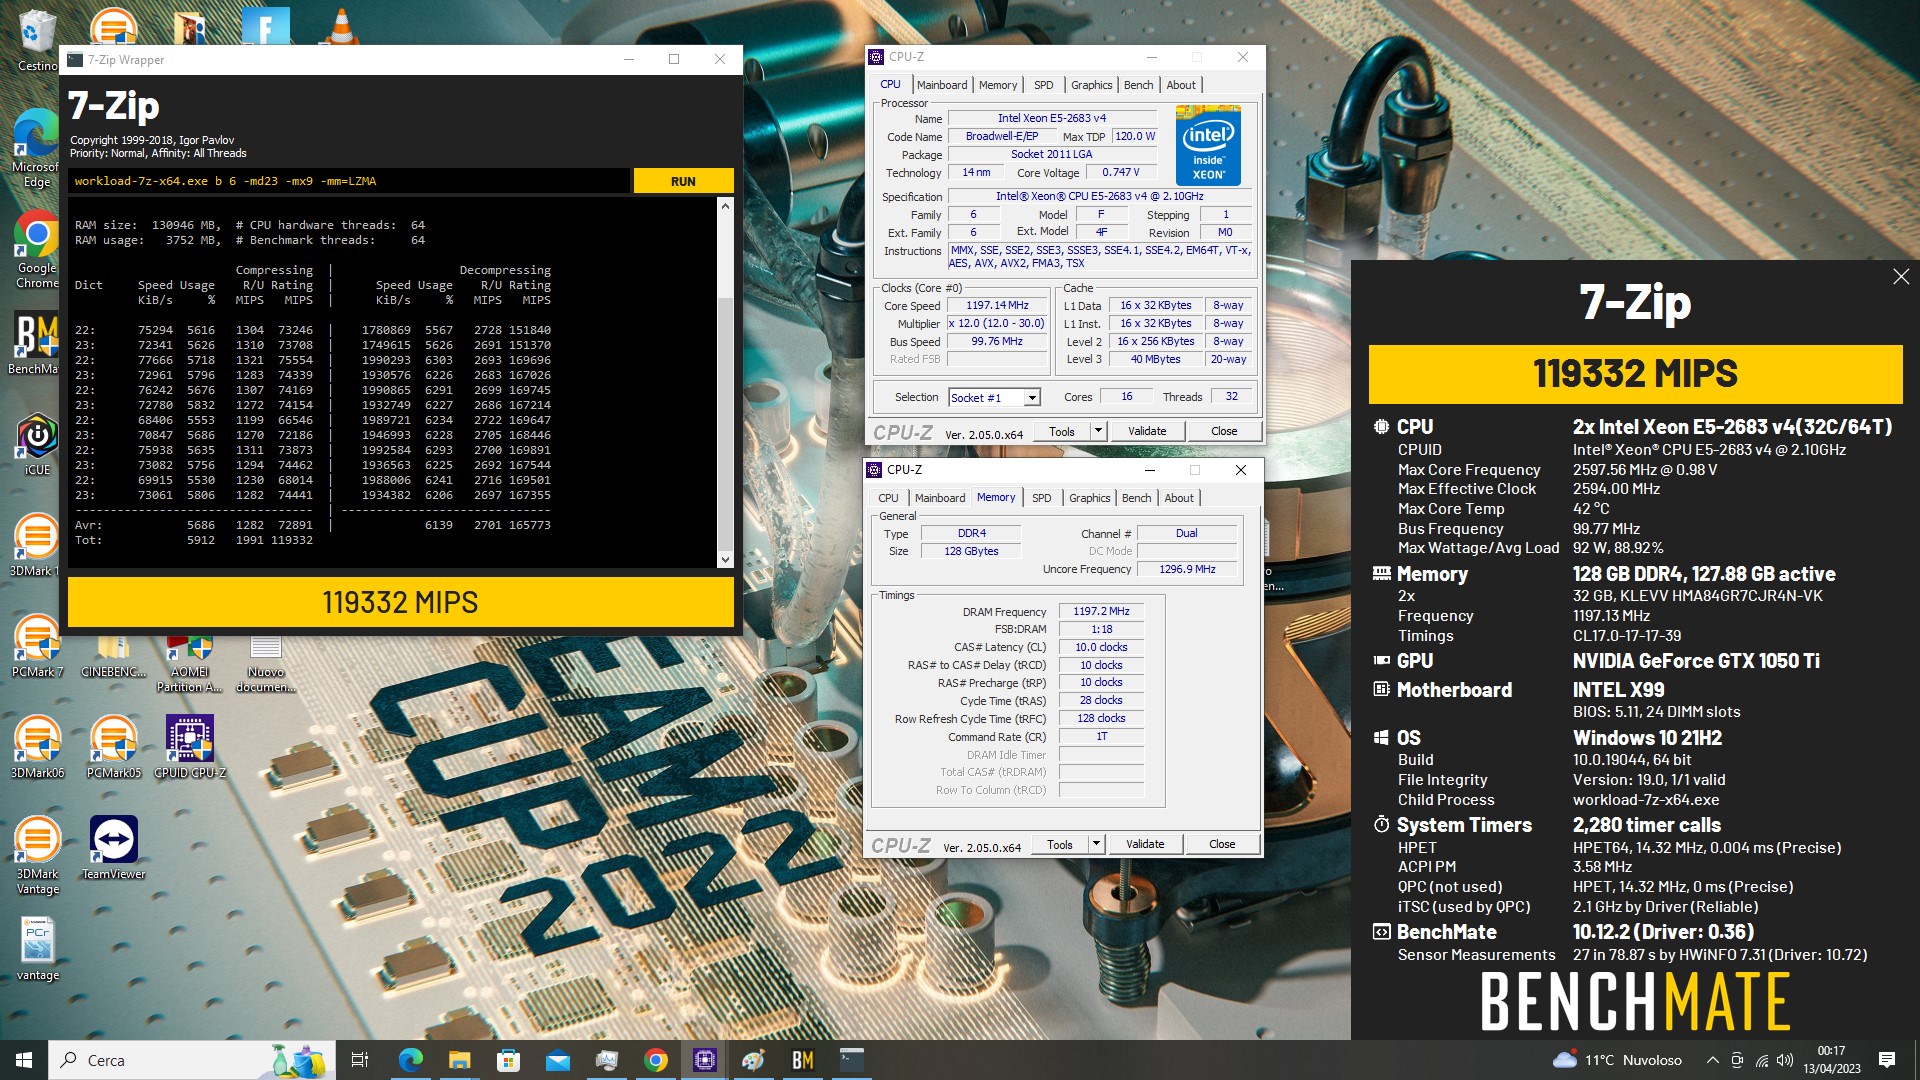
Task: Close the BenchMate result overlay
Action: (1901, 277)
